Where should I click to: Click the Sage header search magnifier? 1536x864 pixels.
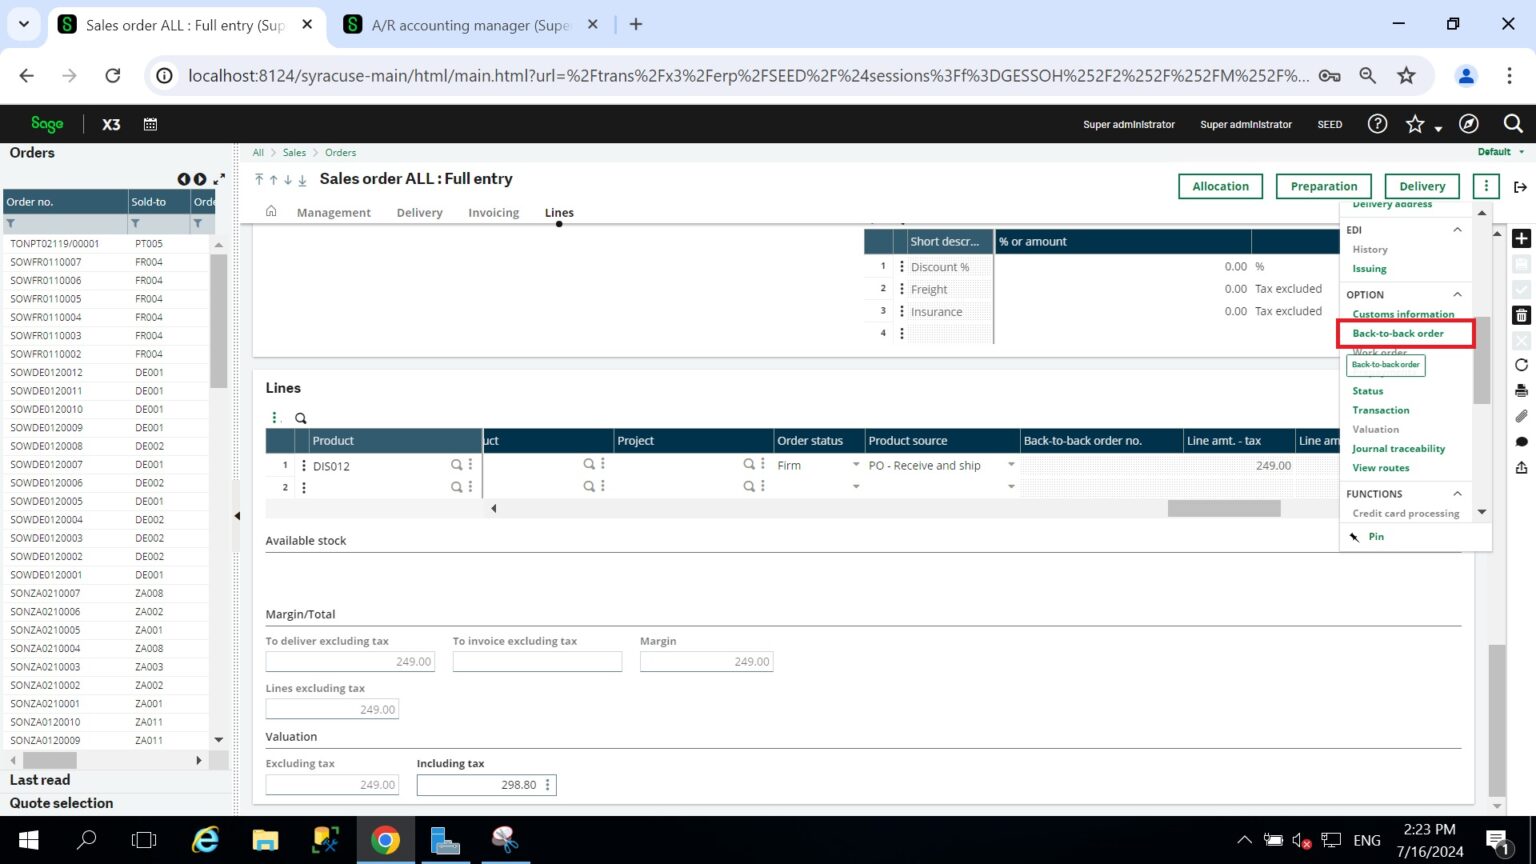(x=1513, y=124)
